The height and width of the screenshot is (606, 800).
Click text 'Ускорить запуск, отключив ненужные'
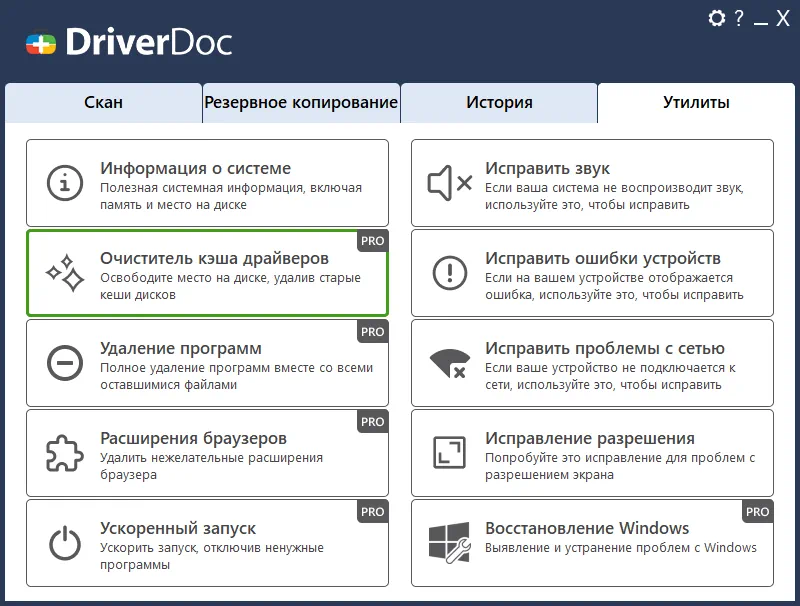coord(212,548)
